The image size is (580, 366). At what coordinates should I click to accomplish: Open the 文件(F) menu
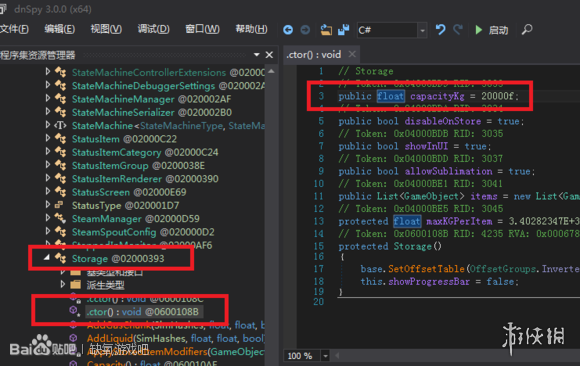point(14,29)
